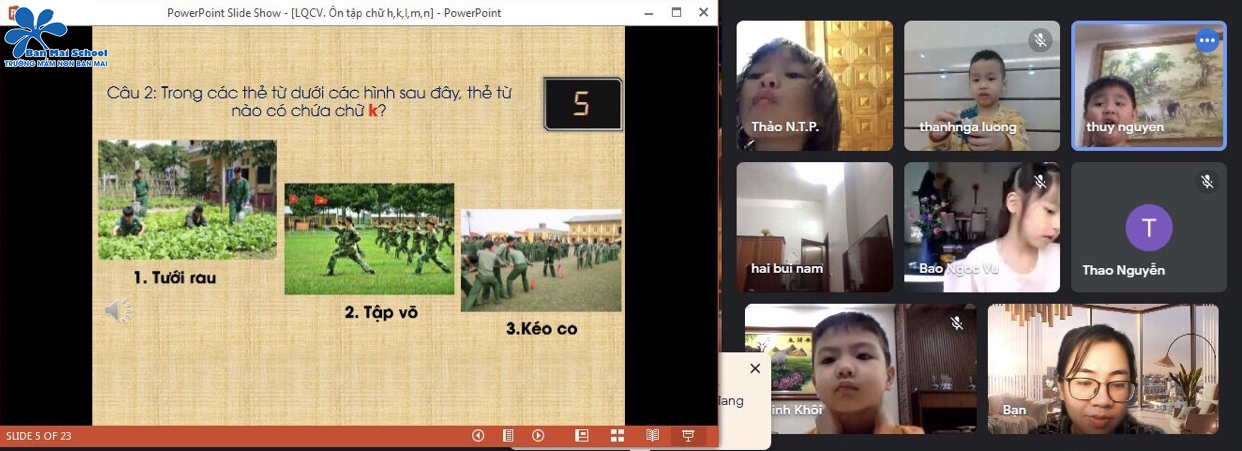This screenshot has height=451, width=1242.
Task: Open the slide show menu icon
Action: 508,436
